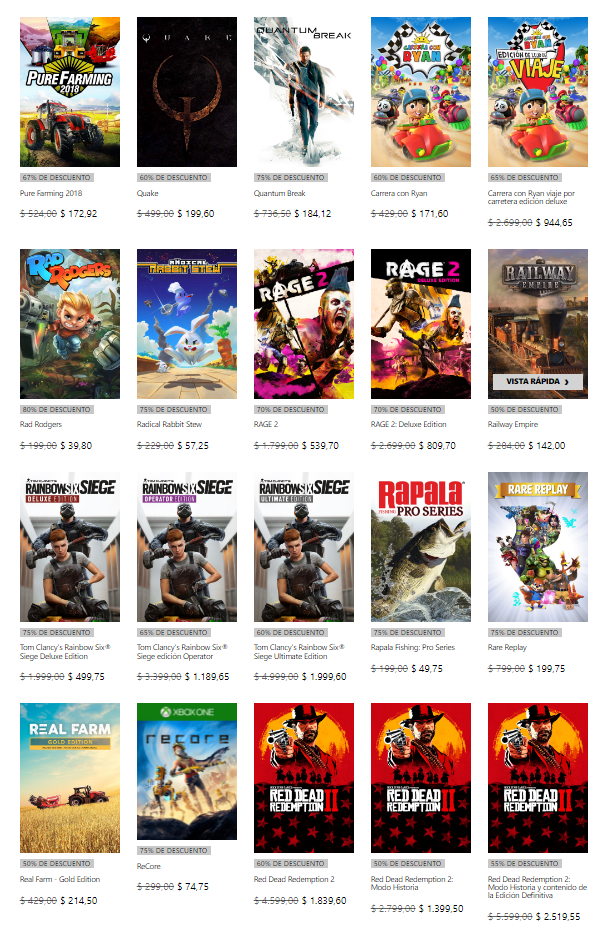
Task: Open the Rad Rodgers game cover
Action: click(70, 323)
